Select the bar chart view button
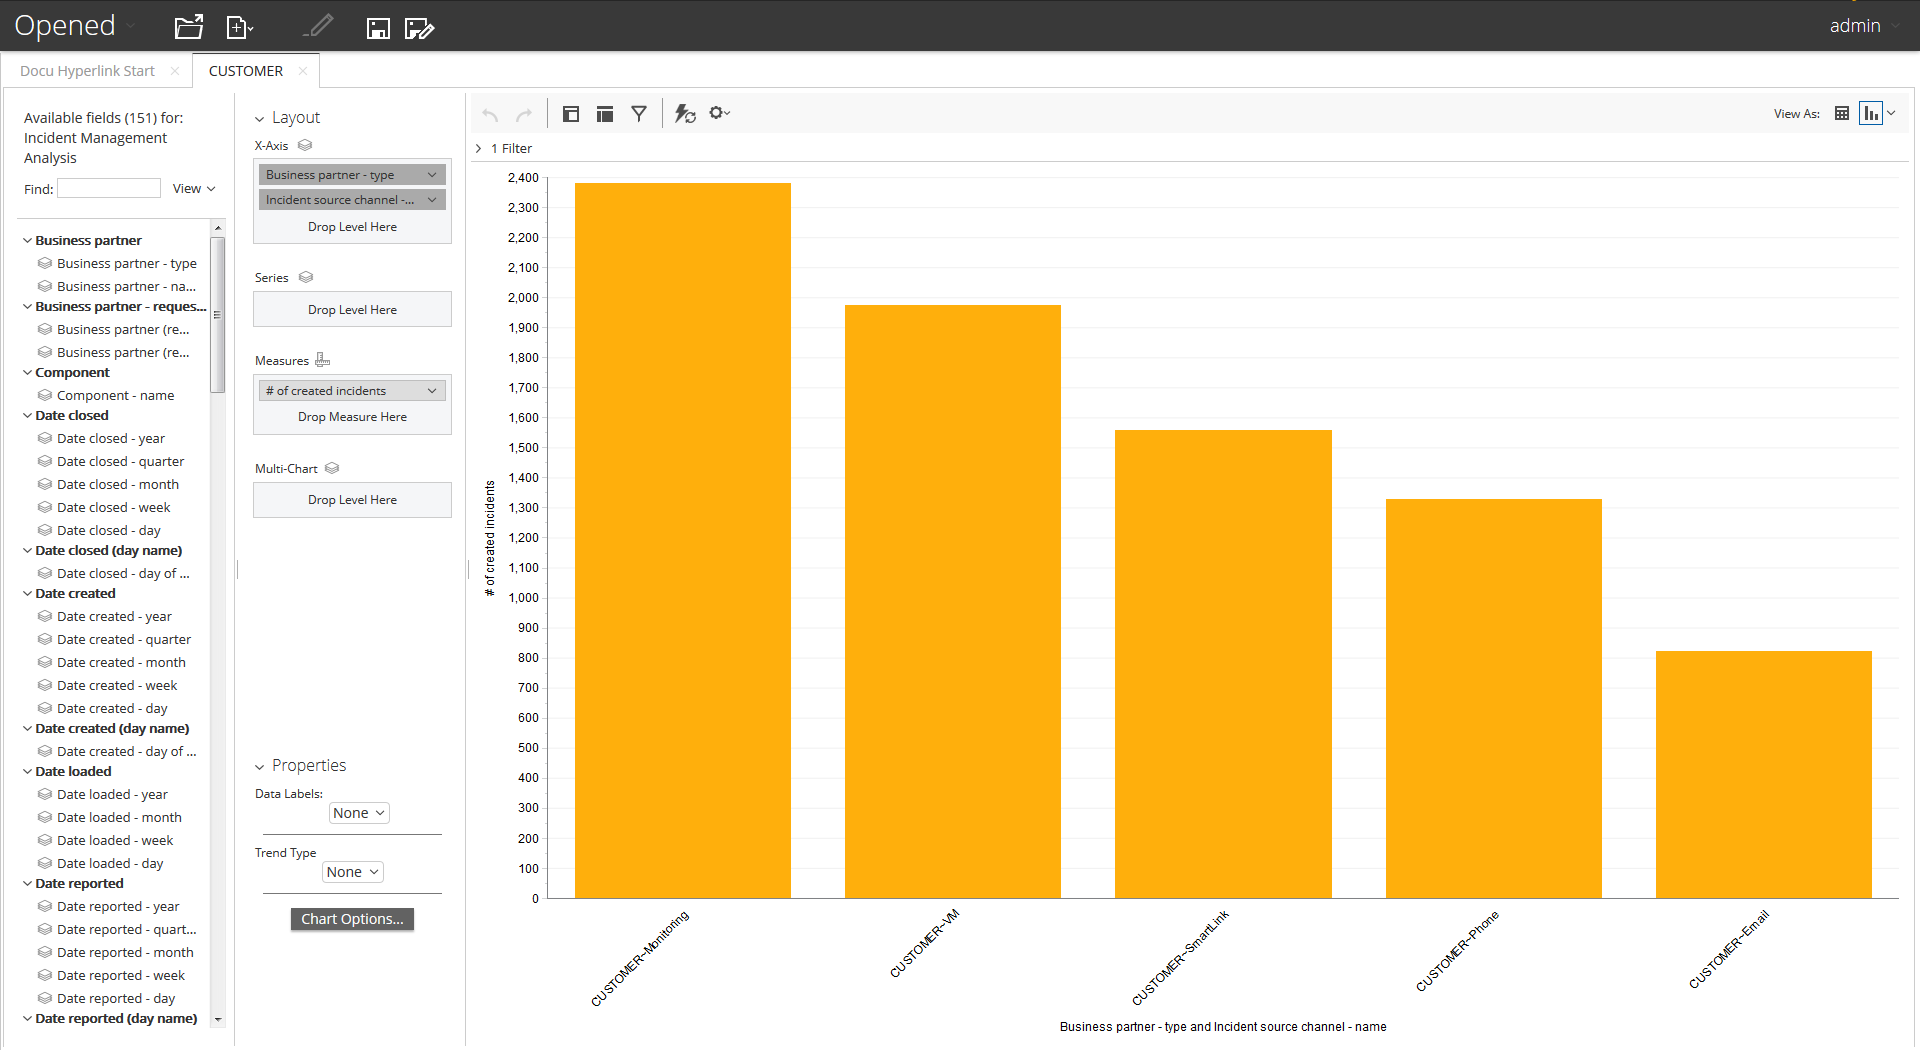1920x1050 pixels. (x=1870, y=114)
